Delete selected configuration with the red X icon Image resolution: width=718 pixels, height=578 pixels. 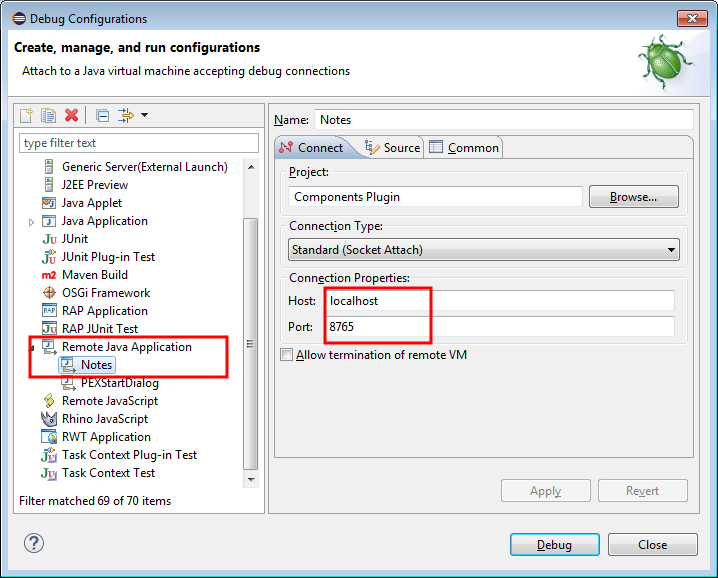point(71,116)
